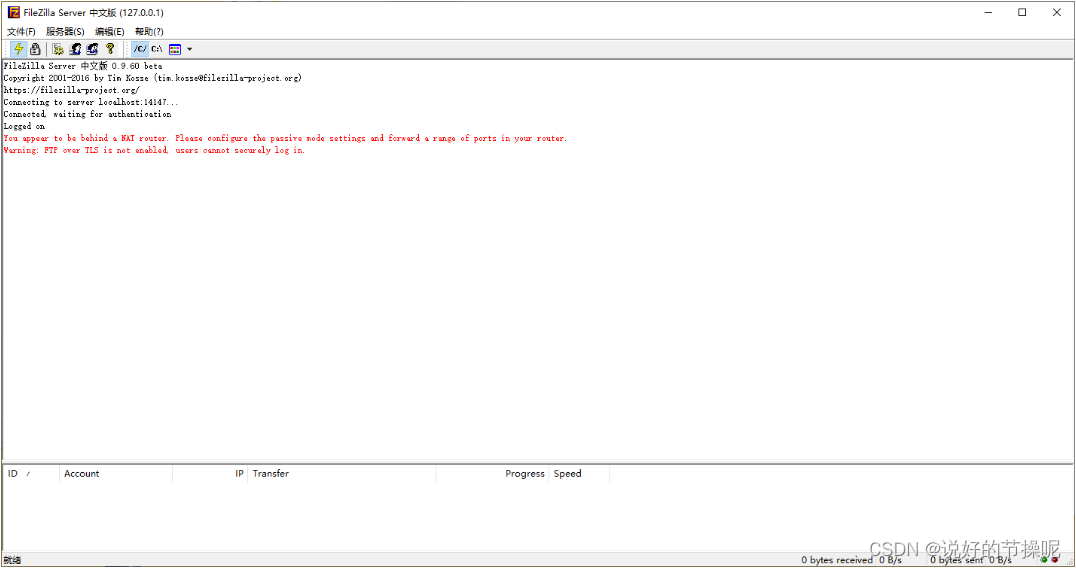Click the Copyright 2001-2016 Tim Kosse line
The image size is (1076, 568).
(152, 78)
